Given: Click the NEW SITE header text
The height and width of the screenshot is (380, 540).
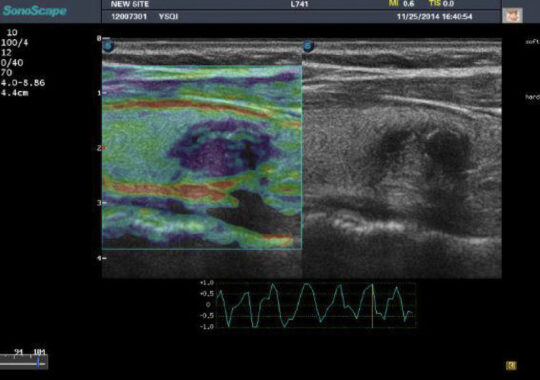Looking at the screenshot, I should 130,4.
